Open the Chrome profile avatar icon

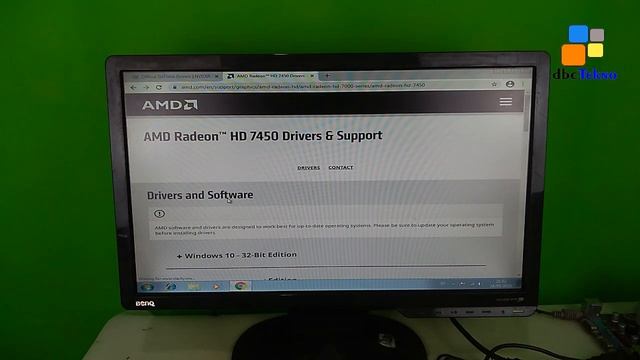(510, 84)
